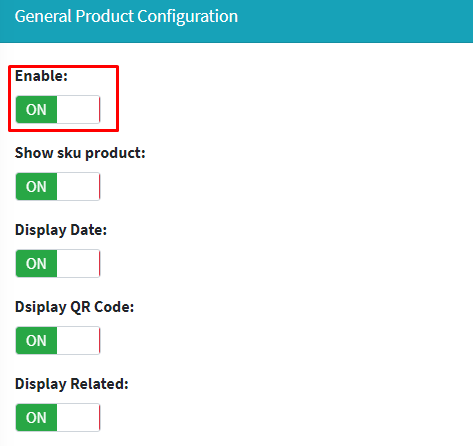Click the 'Display Related:' label
This screenshot has height=446, width=473.
tap(72, 384)
